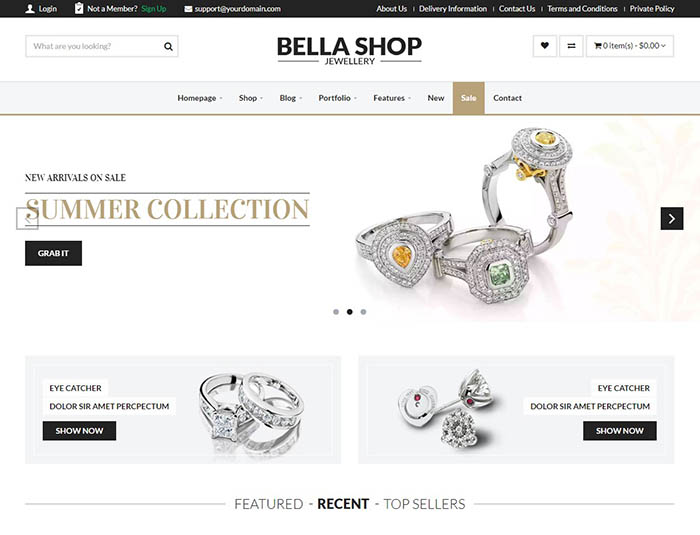Click the shopping cart icon
700x535 pixels.
[597, 46]
